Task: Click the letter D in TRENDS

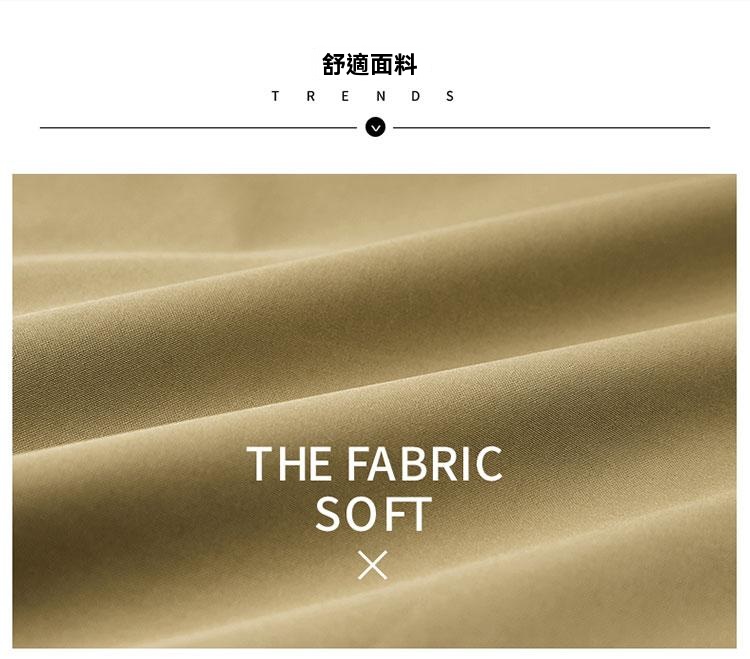Action: [x=416, y=96]
